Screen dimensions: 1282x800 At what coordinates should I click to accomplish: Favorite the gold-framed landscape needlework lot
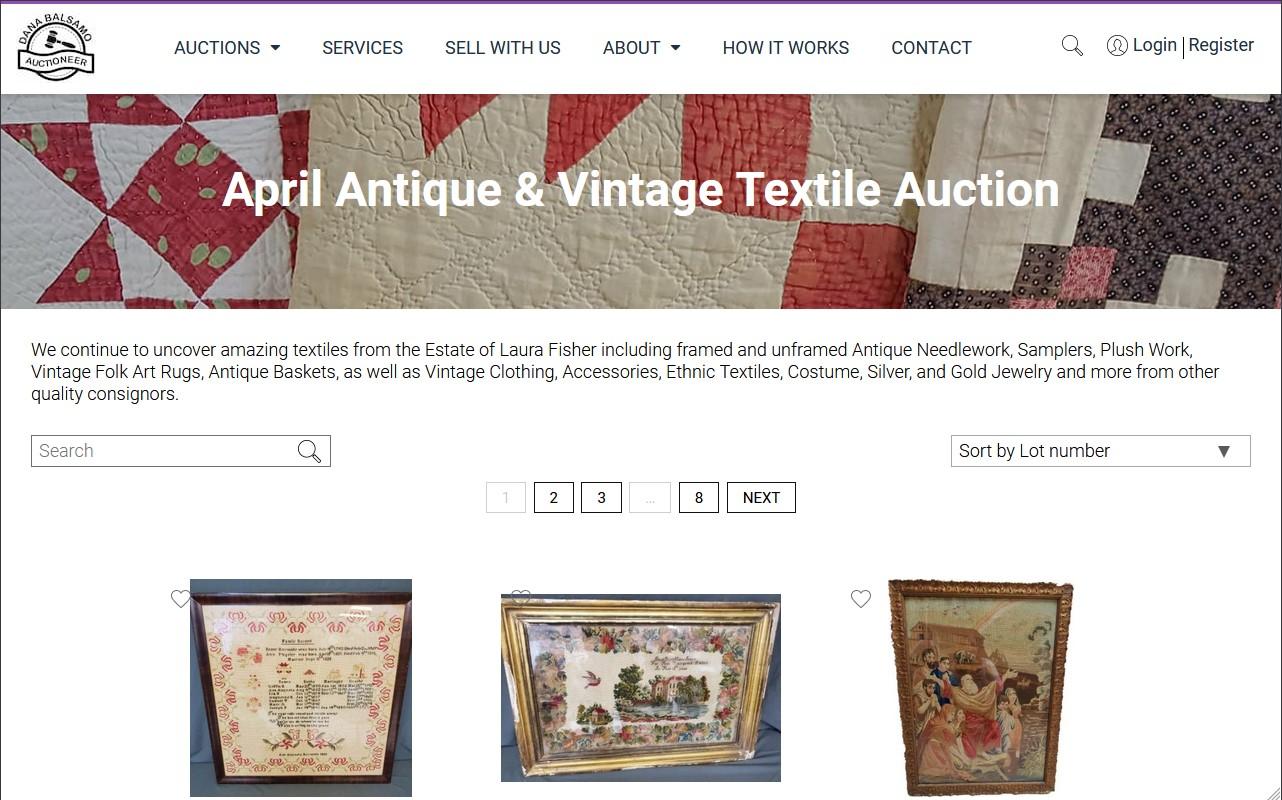pyautogui.click(x=520, y=598)
